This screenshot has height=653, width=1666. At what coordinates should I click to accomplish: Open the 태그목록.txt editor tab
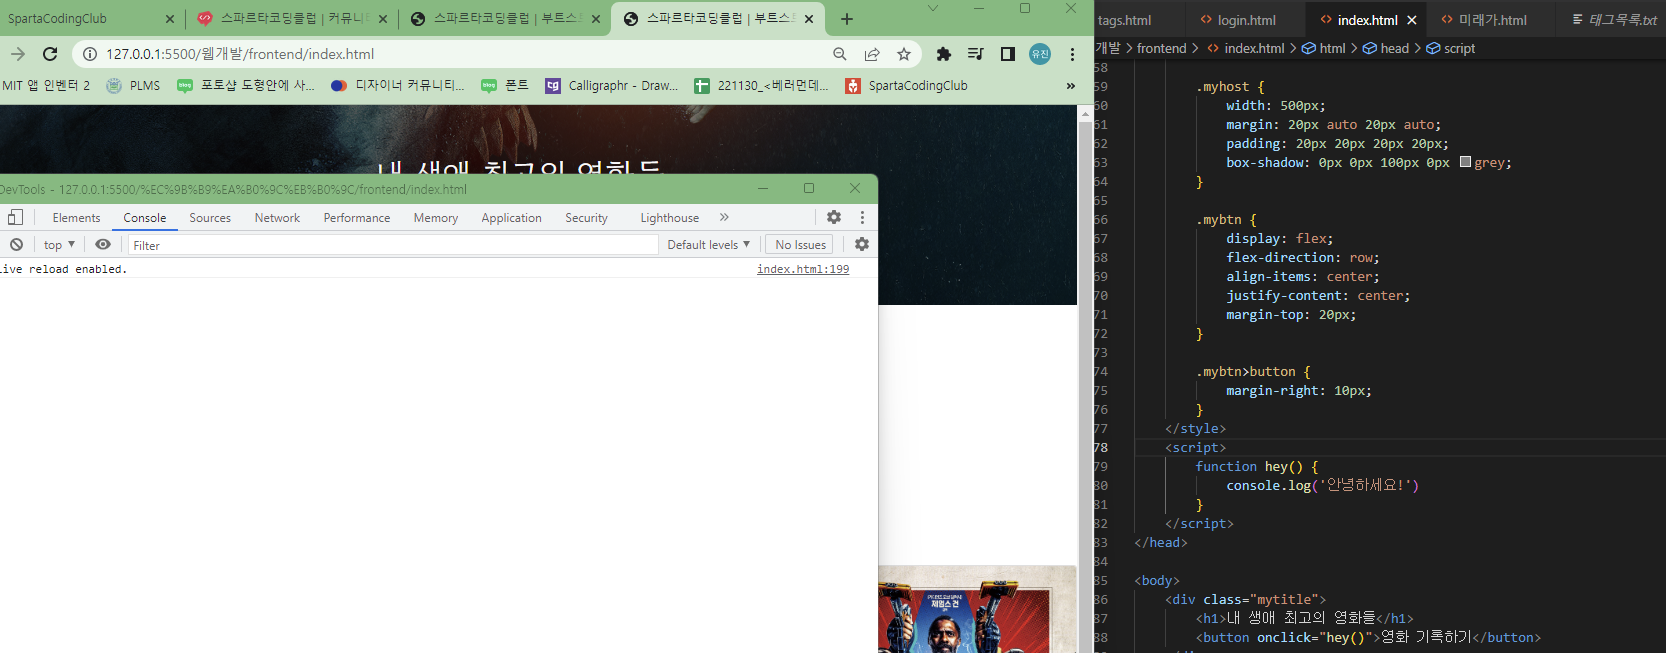tap(1614, 20)
